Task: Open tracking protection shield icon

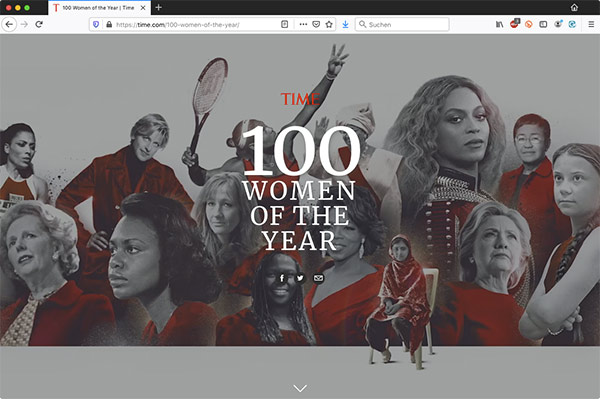Action: click(x=96, y=24)
